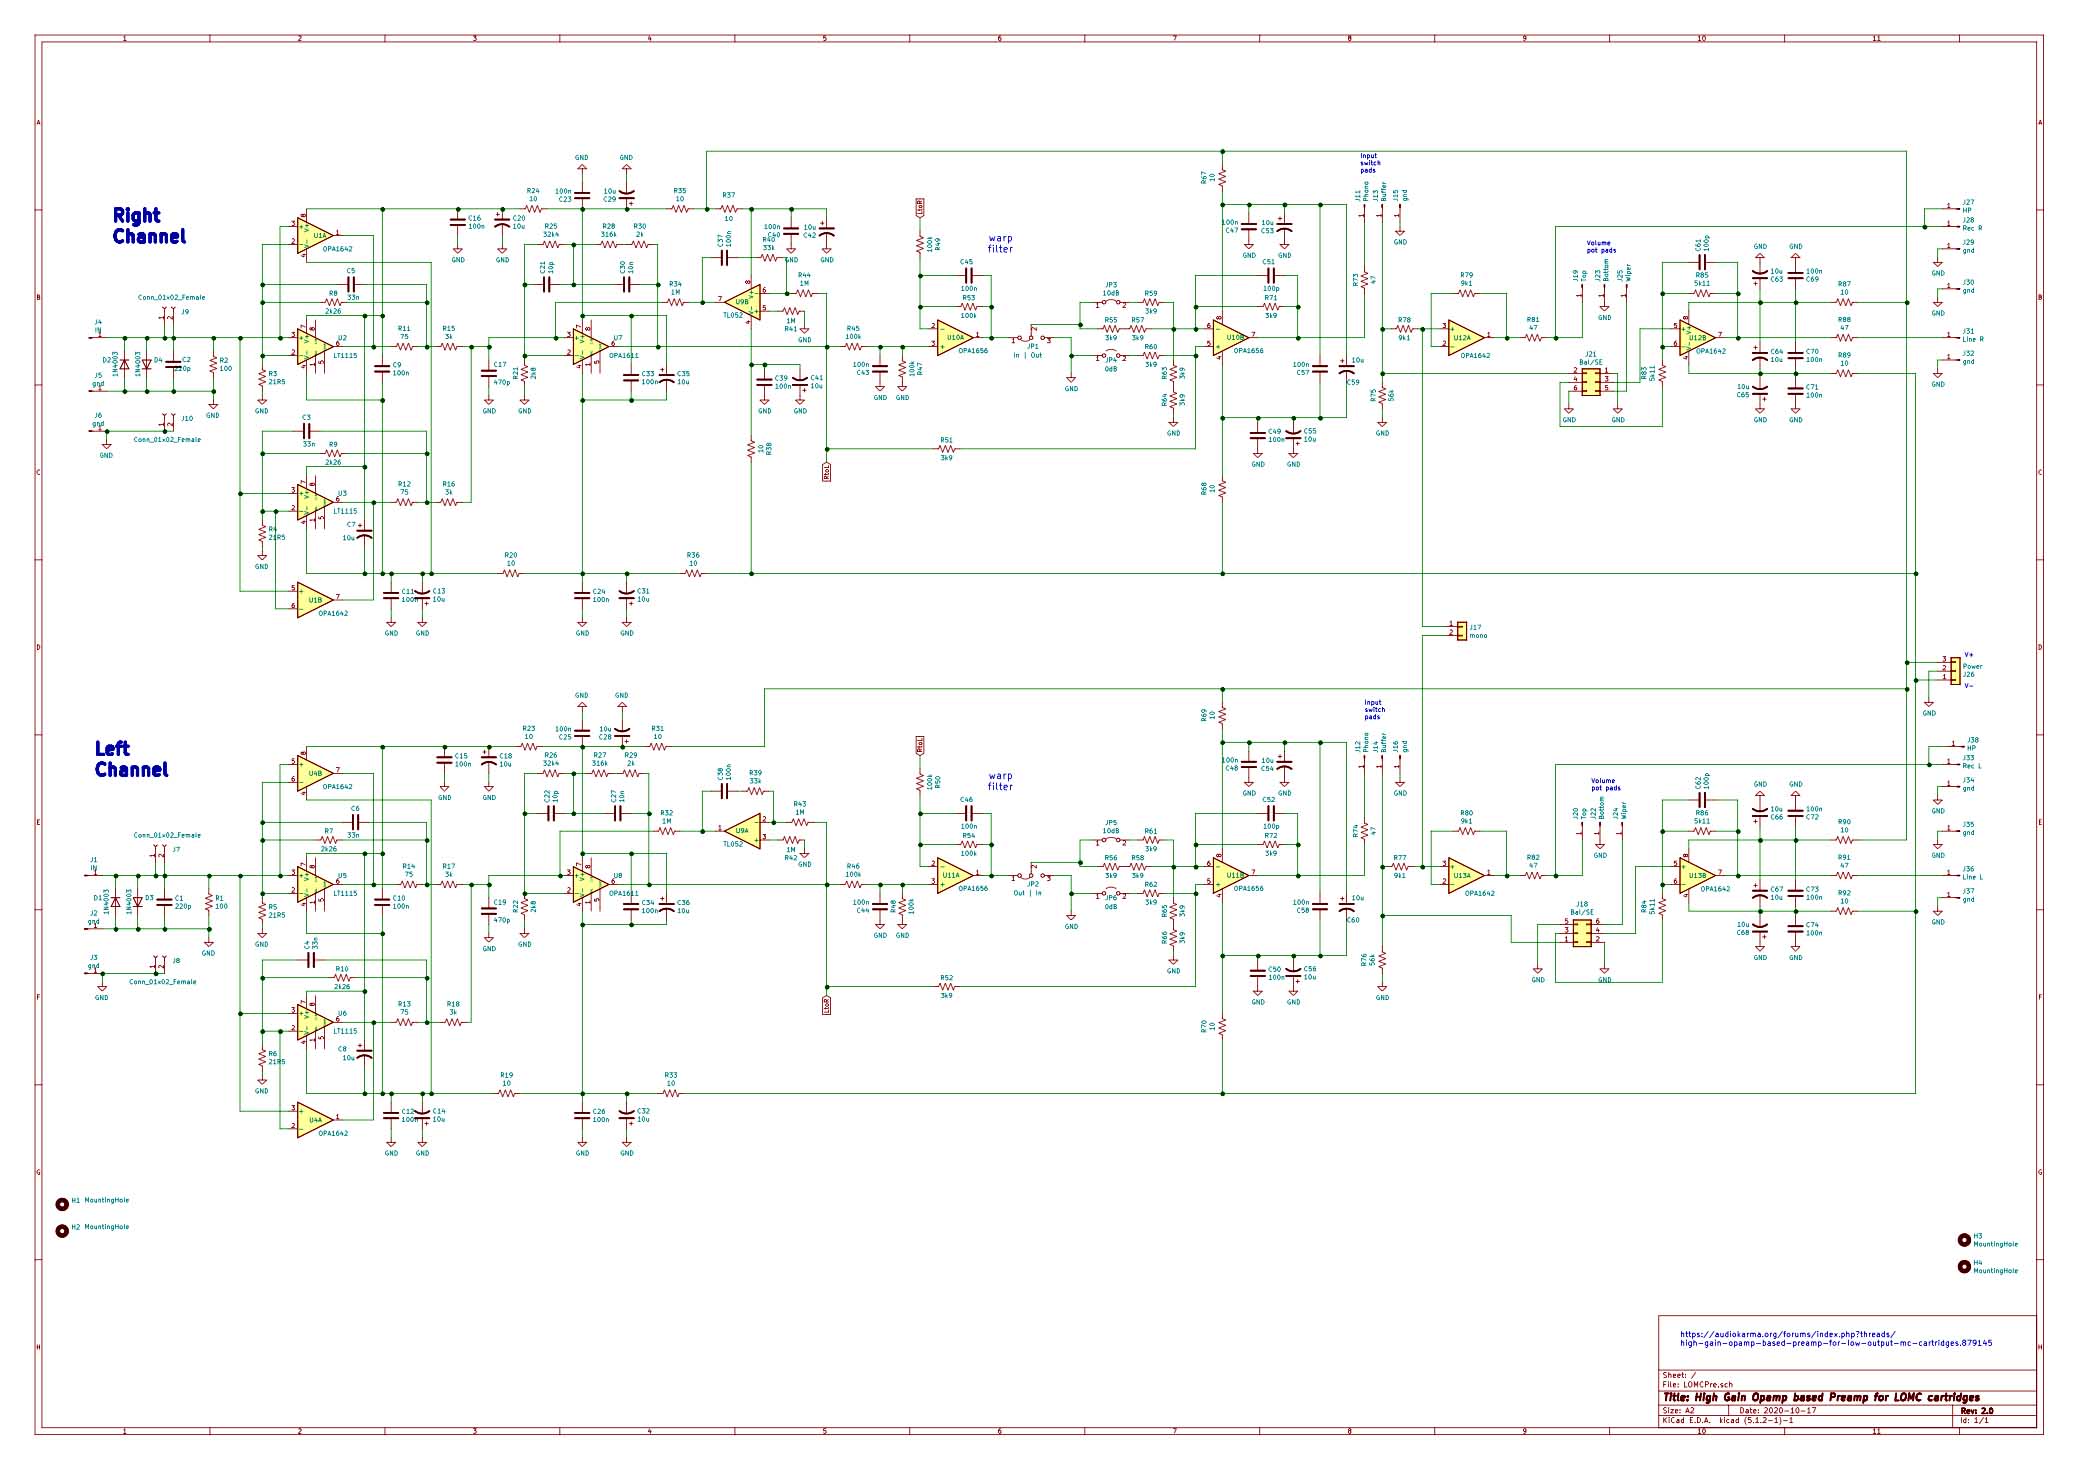The height and width of the screenshot is (1469, 2078).
Task: Select the J17 mono jumper connector
Action: [1461, 631]
